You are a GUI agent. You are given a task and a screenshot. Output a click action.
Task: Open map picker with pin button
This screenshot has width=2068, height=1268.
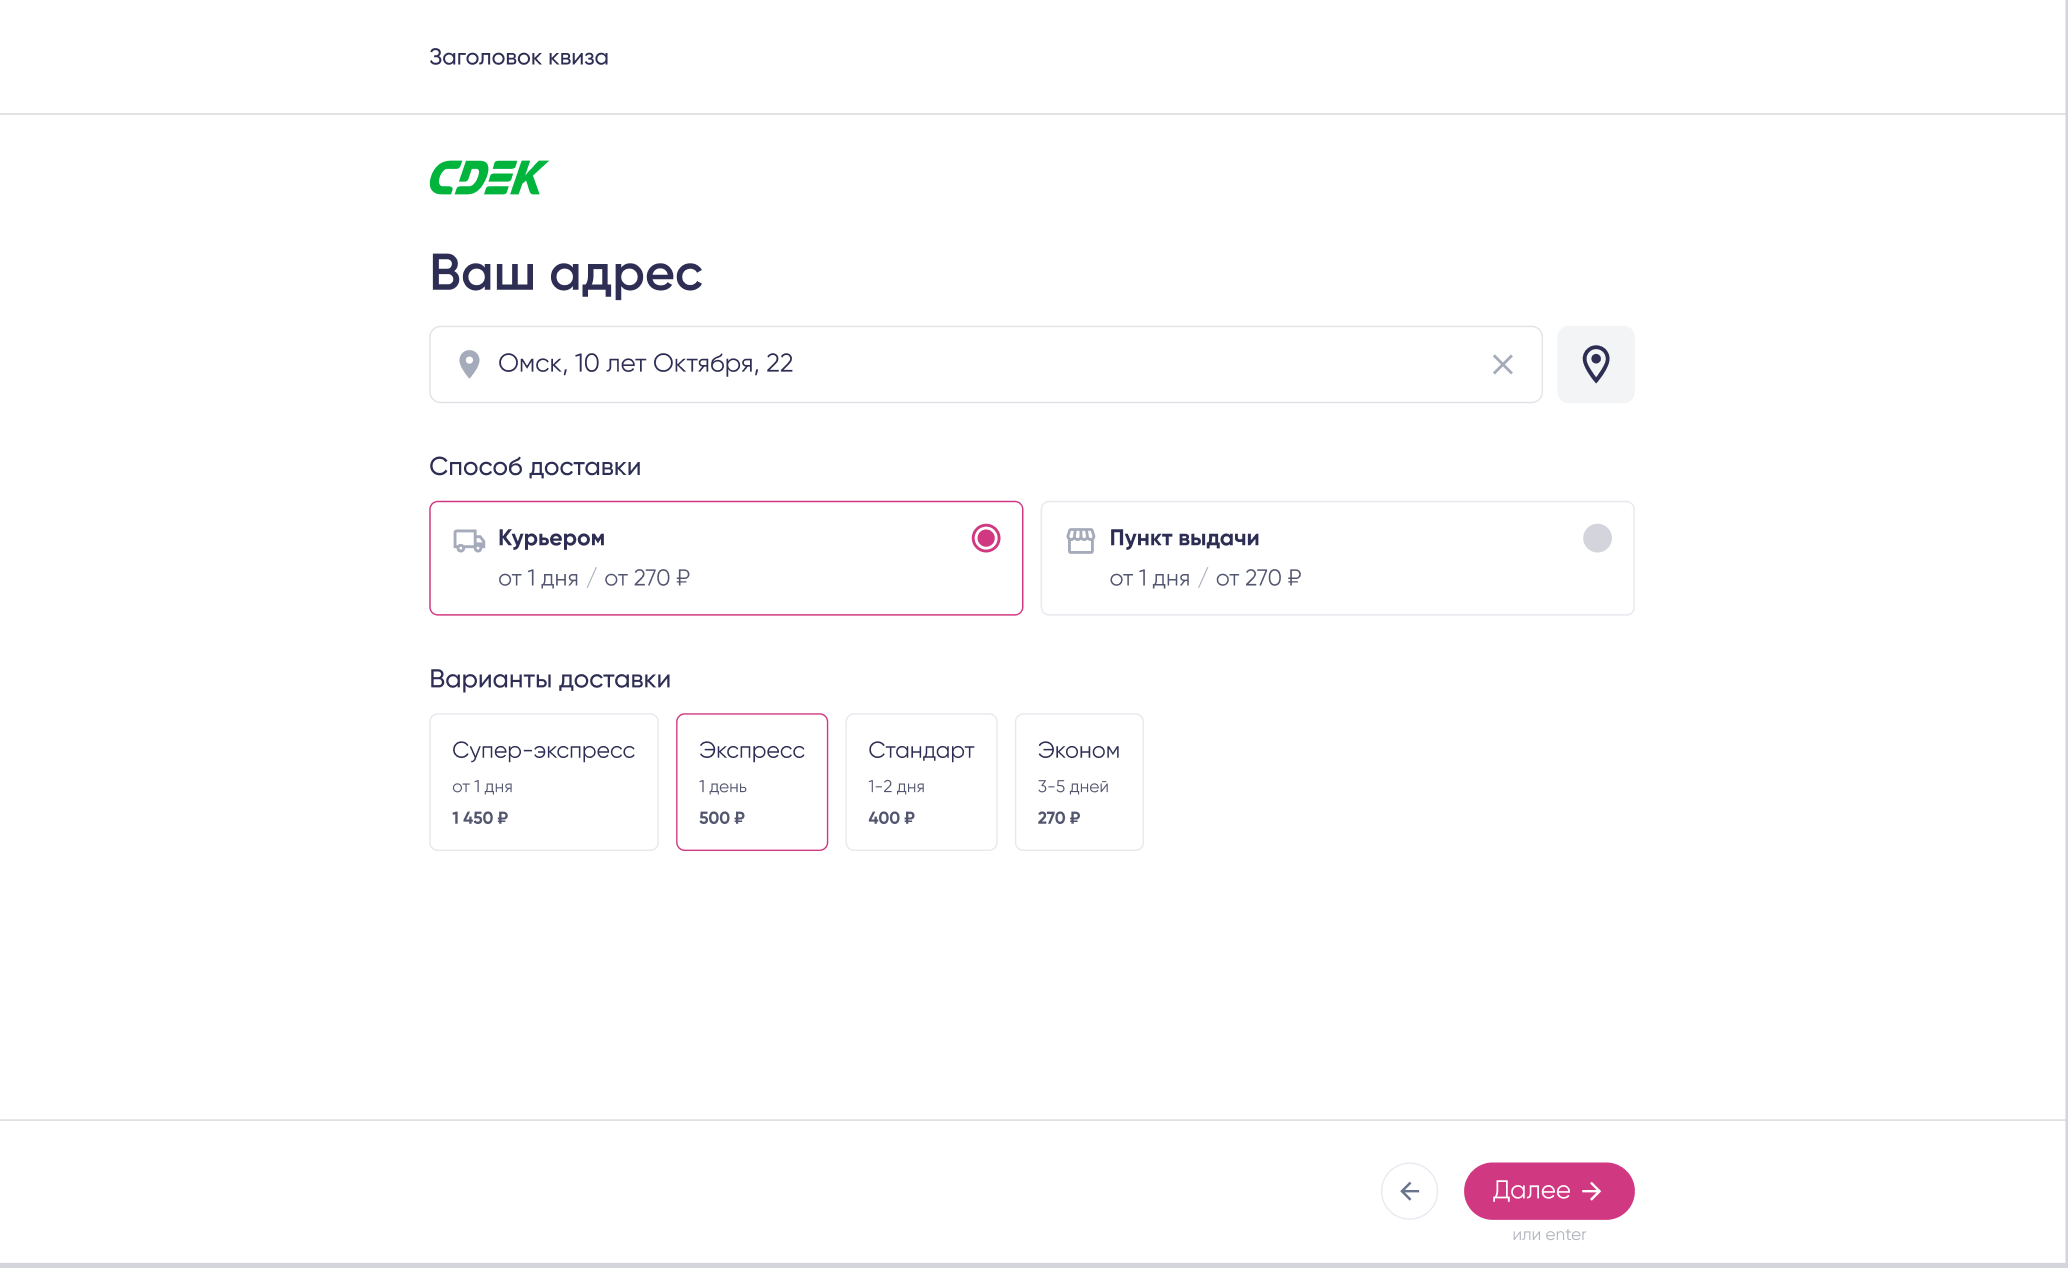[1595, 364]
